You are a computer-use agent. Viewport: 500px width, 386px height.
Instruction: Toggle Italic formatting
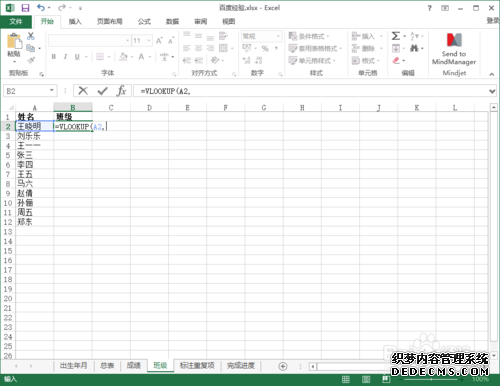pyautogui.click(x=65, y=57)
